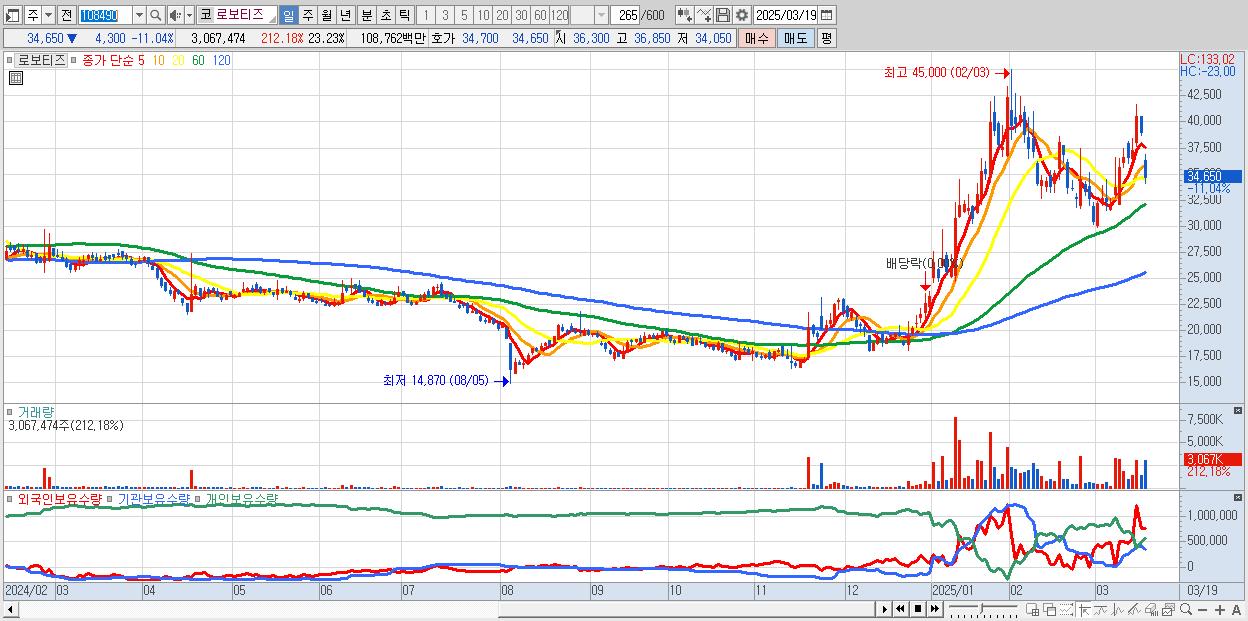Viewport: 1248px width, 621px height.
Task: Select the 년 yearly chart period
Action: click(x=345, y=16)
